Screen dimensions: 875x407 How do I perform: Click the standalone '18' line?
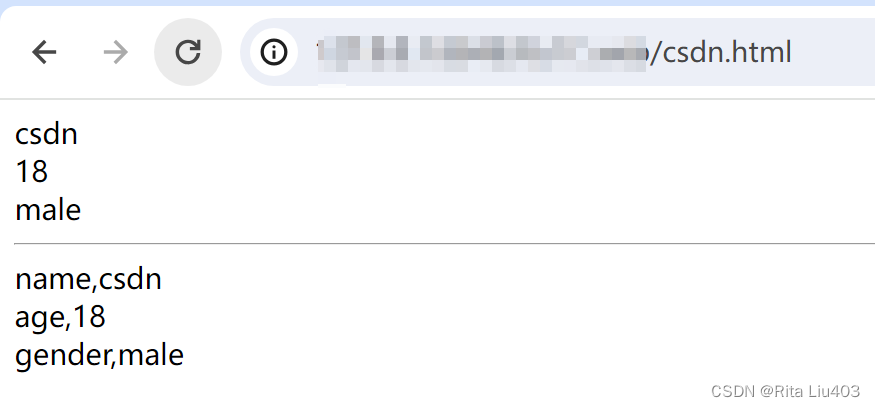(x=31, y=172)
